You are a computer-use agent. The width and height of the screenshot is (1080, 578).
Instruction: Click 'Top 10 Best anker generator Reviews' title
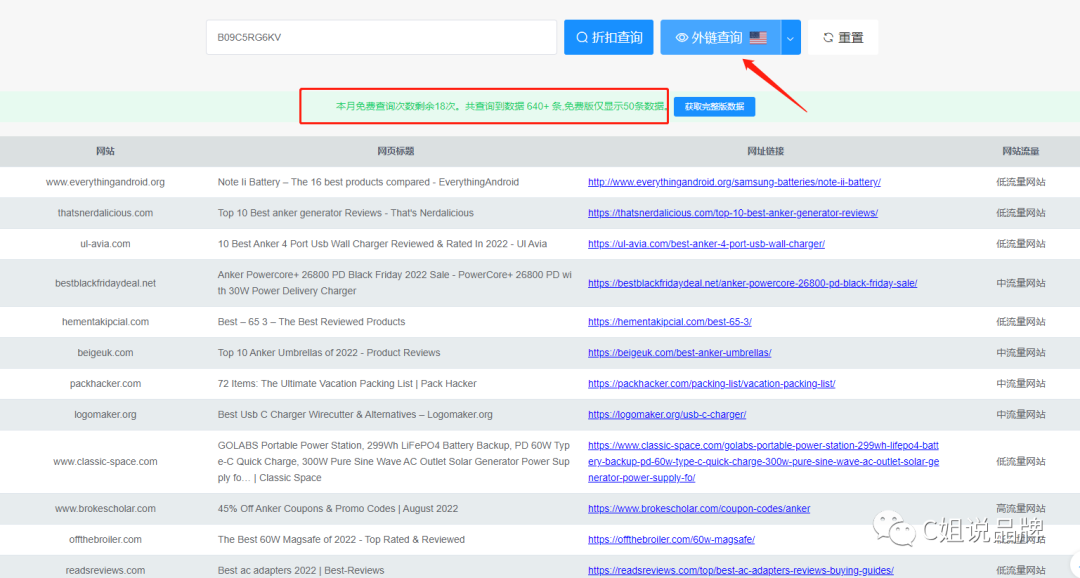346,213
